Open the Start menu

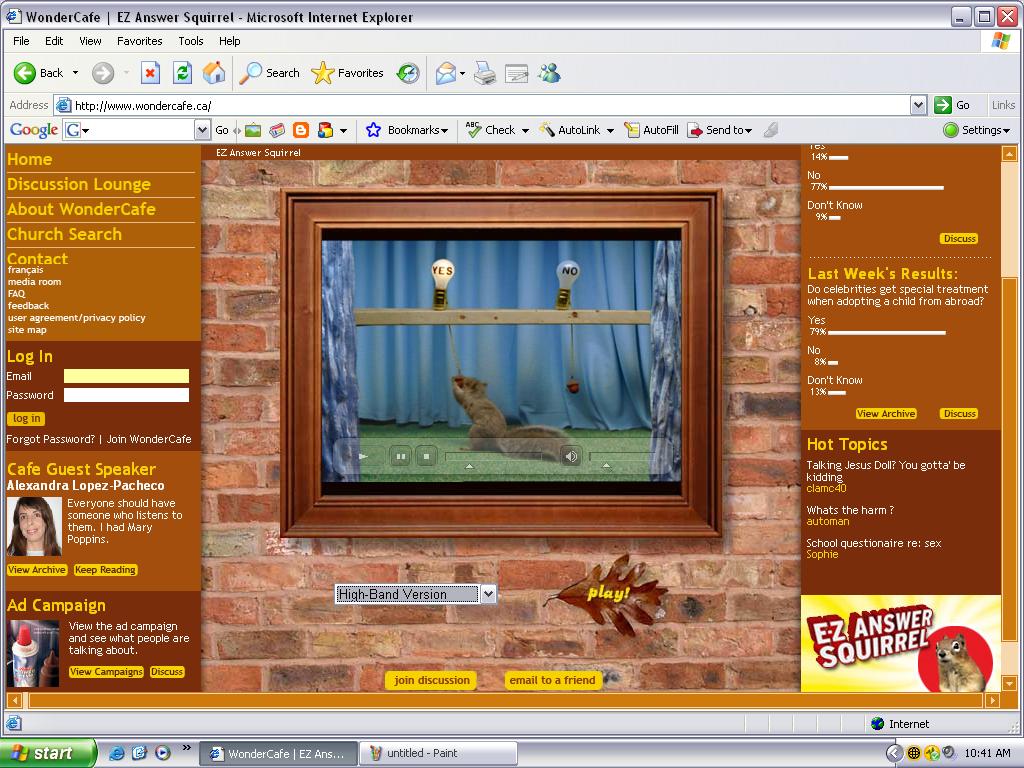pyautogui.click(x=47, y=753)
